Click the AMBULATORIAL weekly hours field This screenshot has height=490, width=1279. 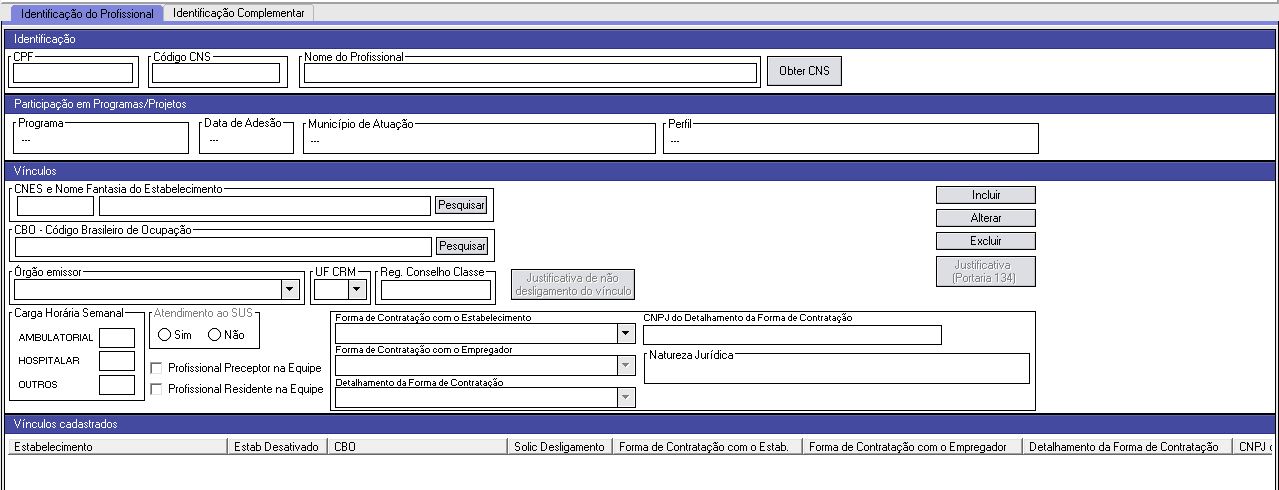116,337
